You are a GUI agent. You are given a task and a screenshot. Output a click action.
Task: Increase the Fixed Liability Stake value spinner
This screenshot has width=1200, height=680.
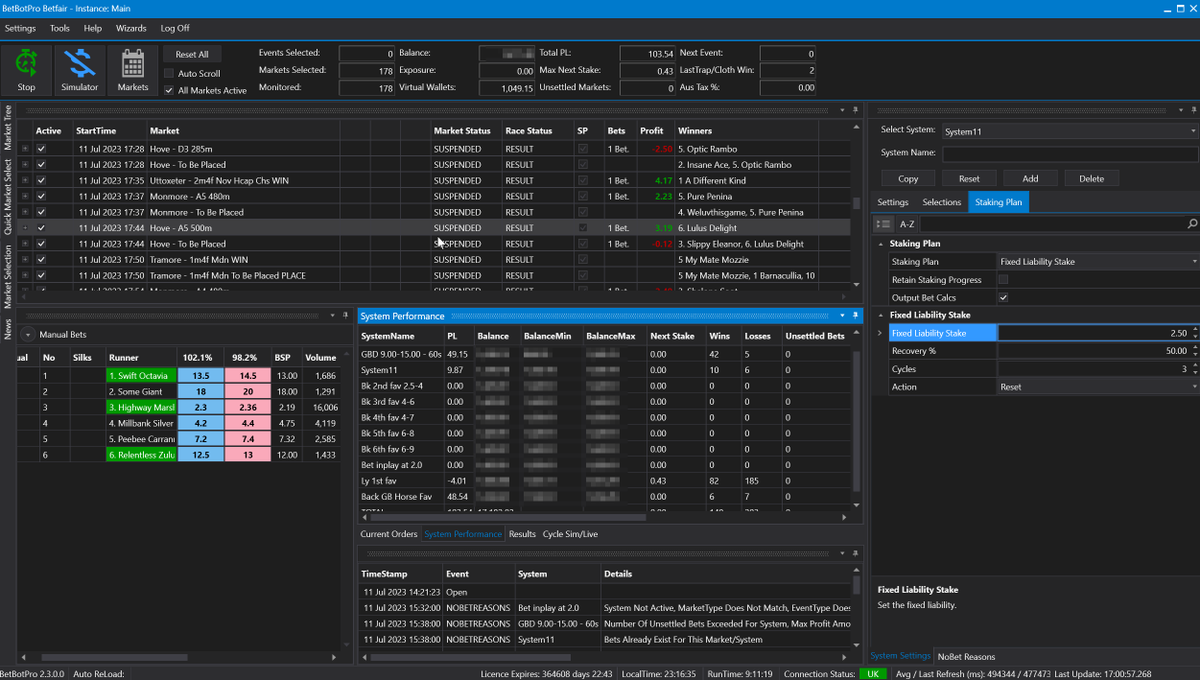(x=1194, y=330)
